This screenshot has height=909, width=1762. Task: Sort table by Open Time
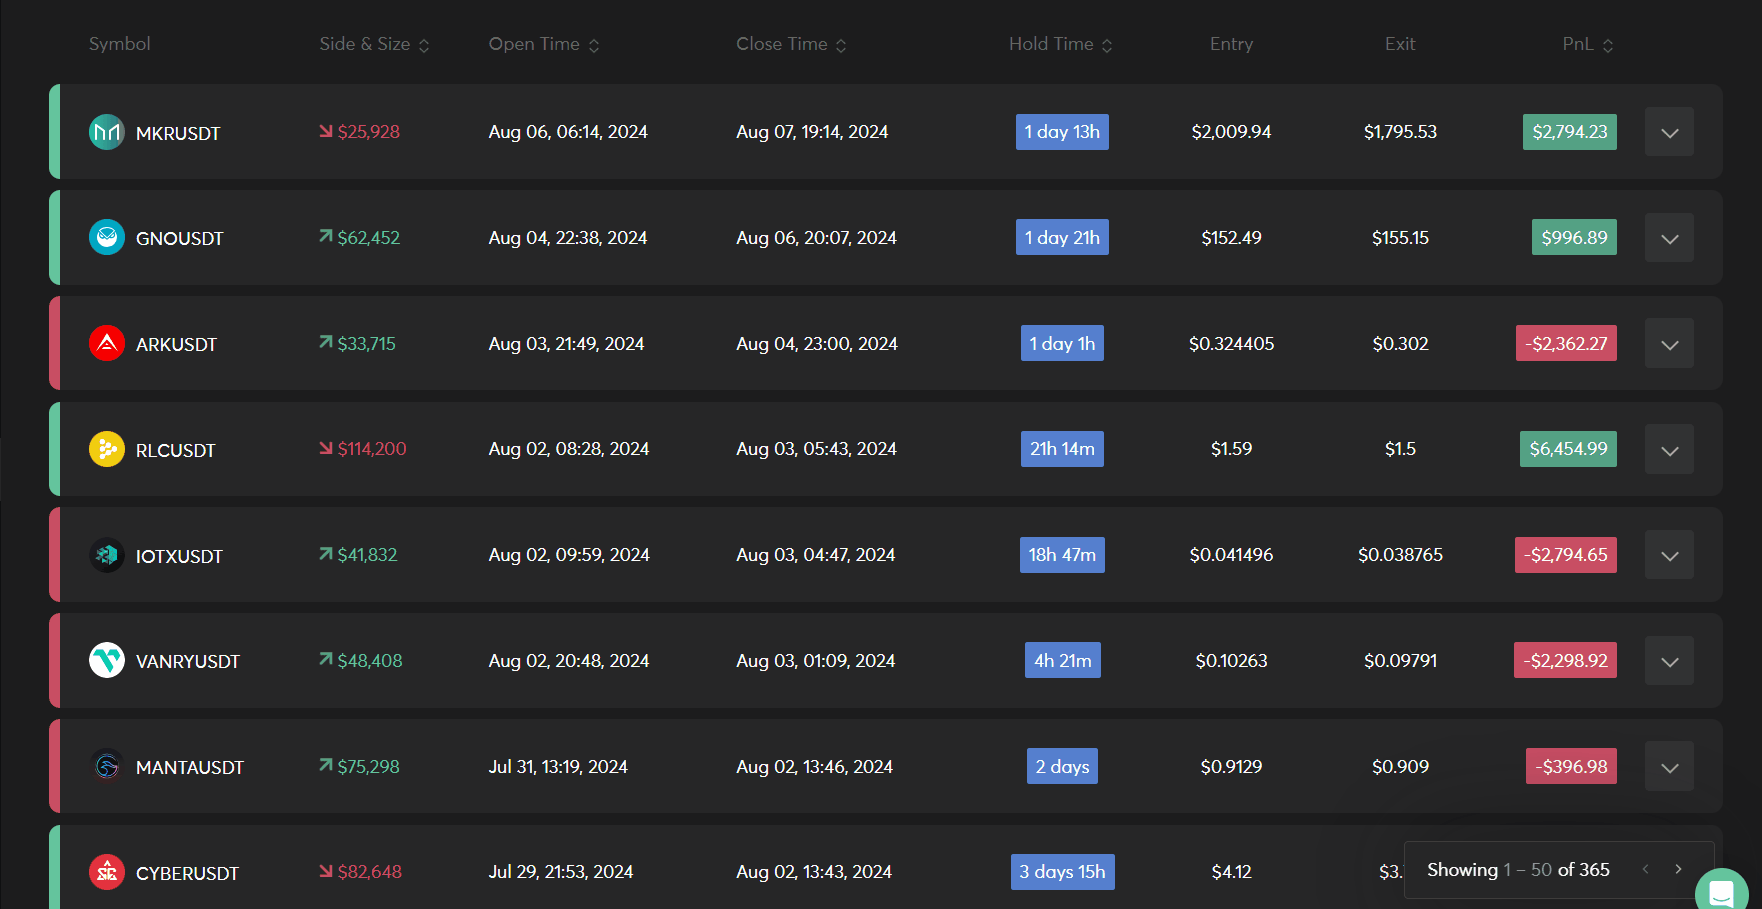(x=543, y=45)
